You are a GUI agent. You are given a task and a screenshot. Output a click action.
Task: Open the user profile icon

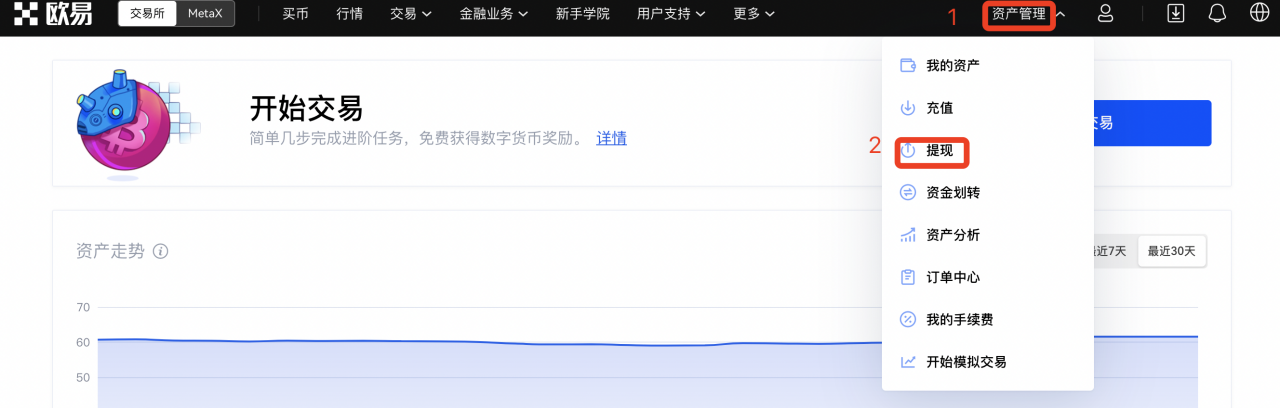tap(1105, 14)
